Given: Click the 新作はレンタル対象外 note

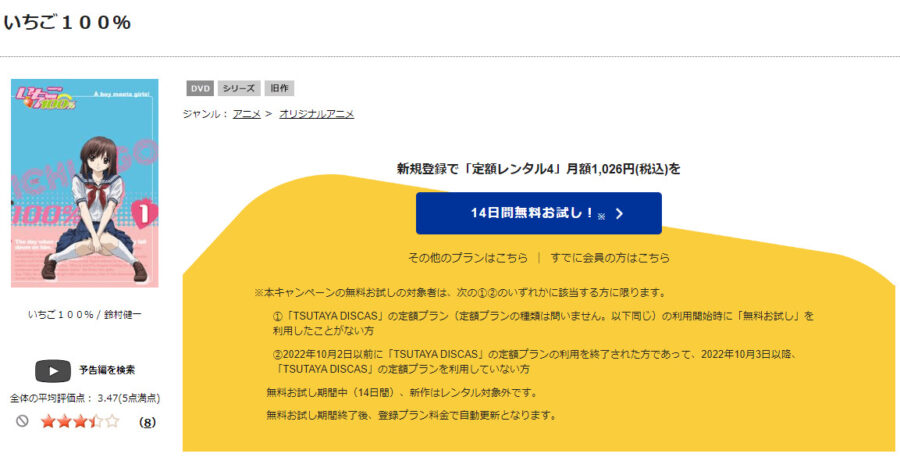Looking at the screenshot, I should tap(402, 393).
